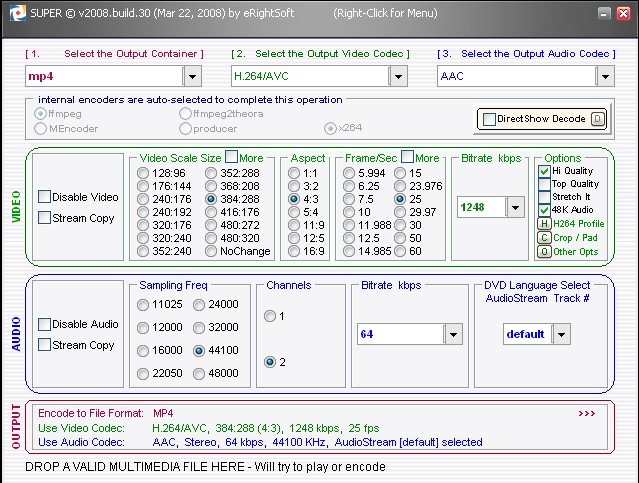Click the D icon beside DirectShow Decode
Viewport: 639px width, 483px height.
tap(598, 119)
